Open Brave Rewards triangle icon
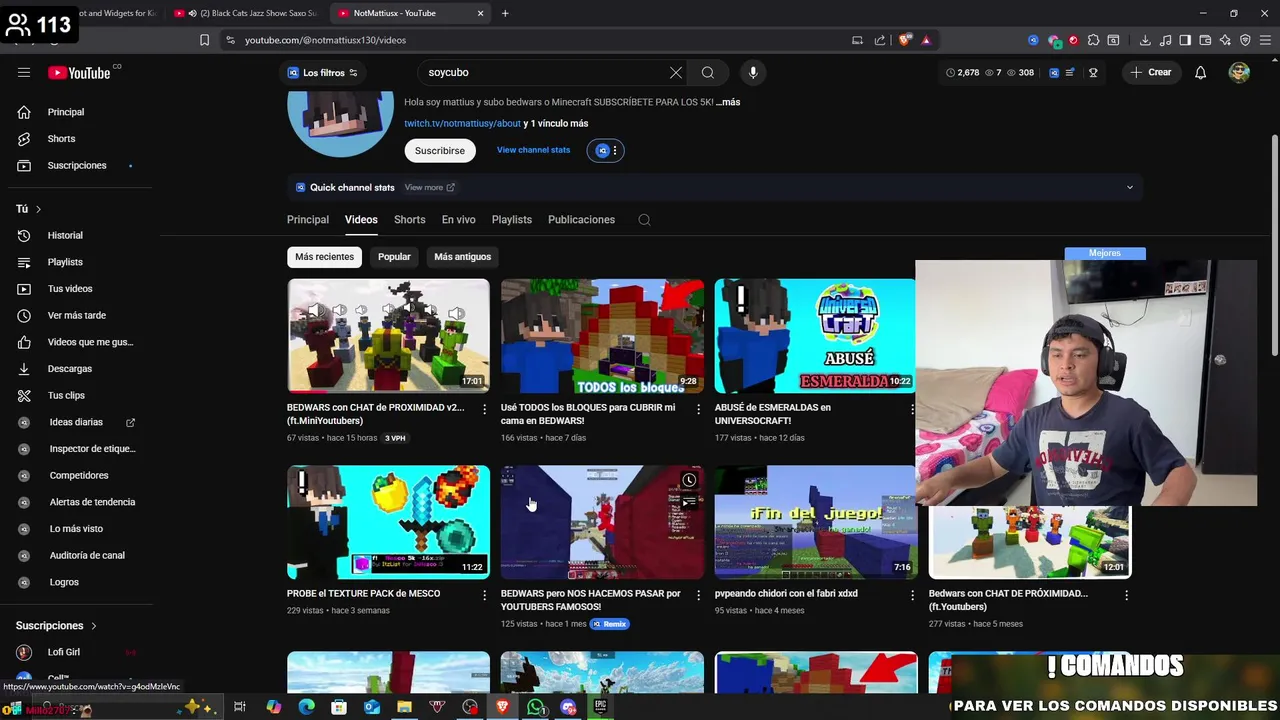The width and height of the screenshot is (1280, 720). pos(926,40)
